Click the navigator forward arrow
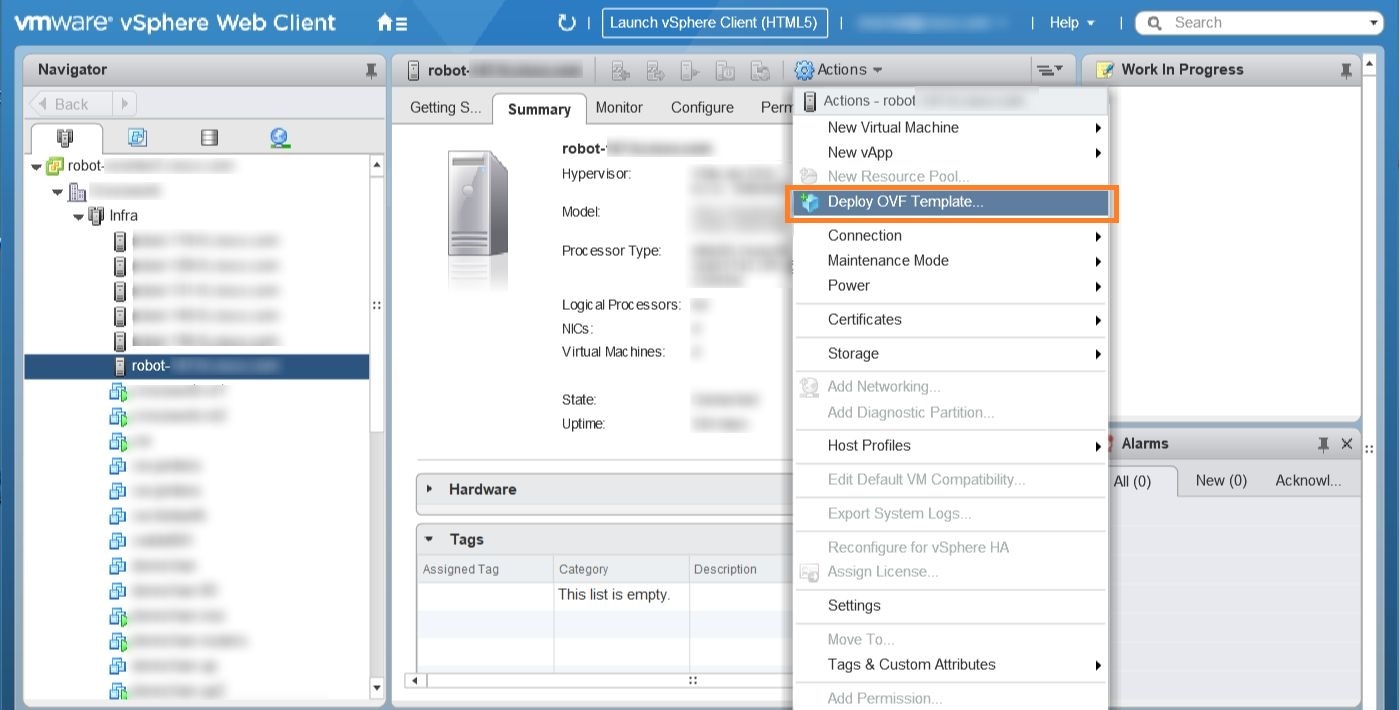 (x=124, y=104)
